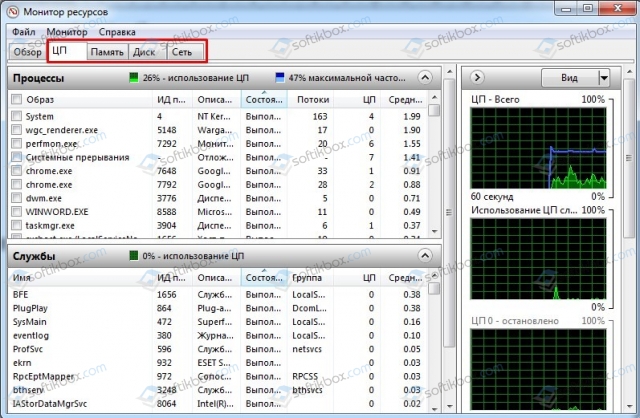Check the System process checkbox

16,116
